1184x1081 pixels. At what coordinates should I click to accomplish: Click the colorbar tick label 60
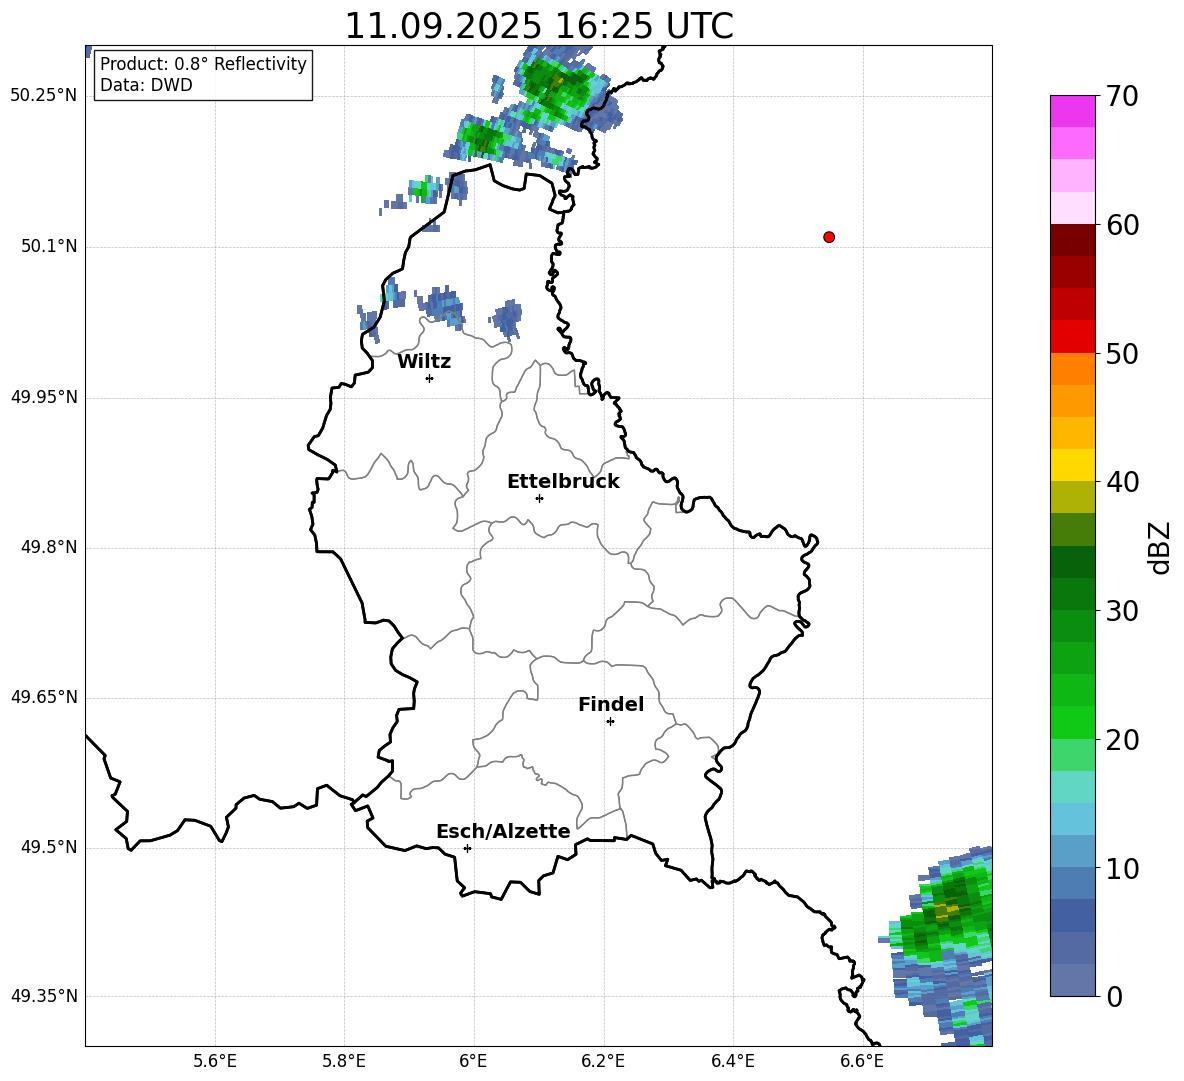[x=1122, y=225]
